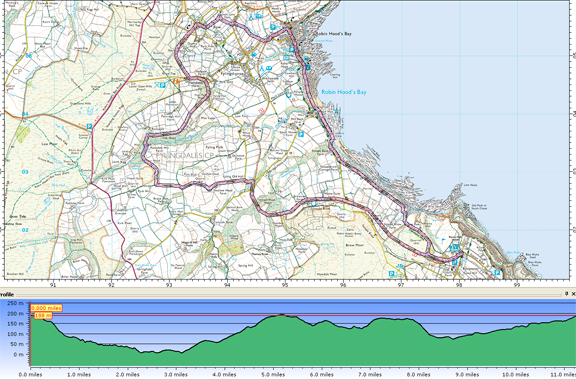Click the pin icon on profile panel header
The image size is (576, 380).
tap(566, 294)
